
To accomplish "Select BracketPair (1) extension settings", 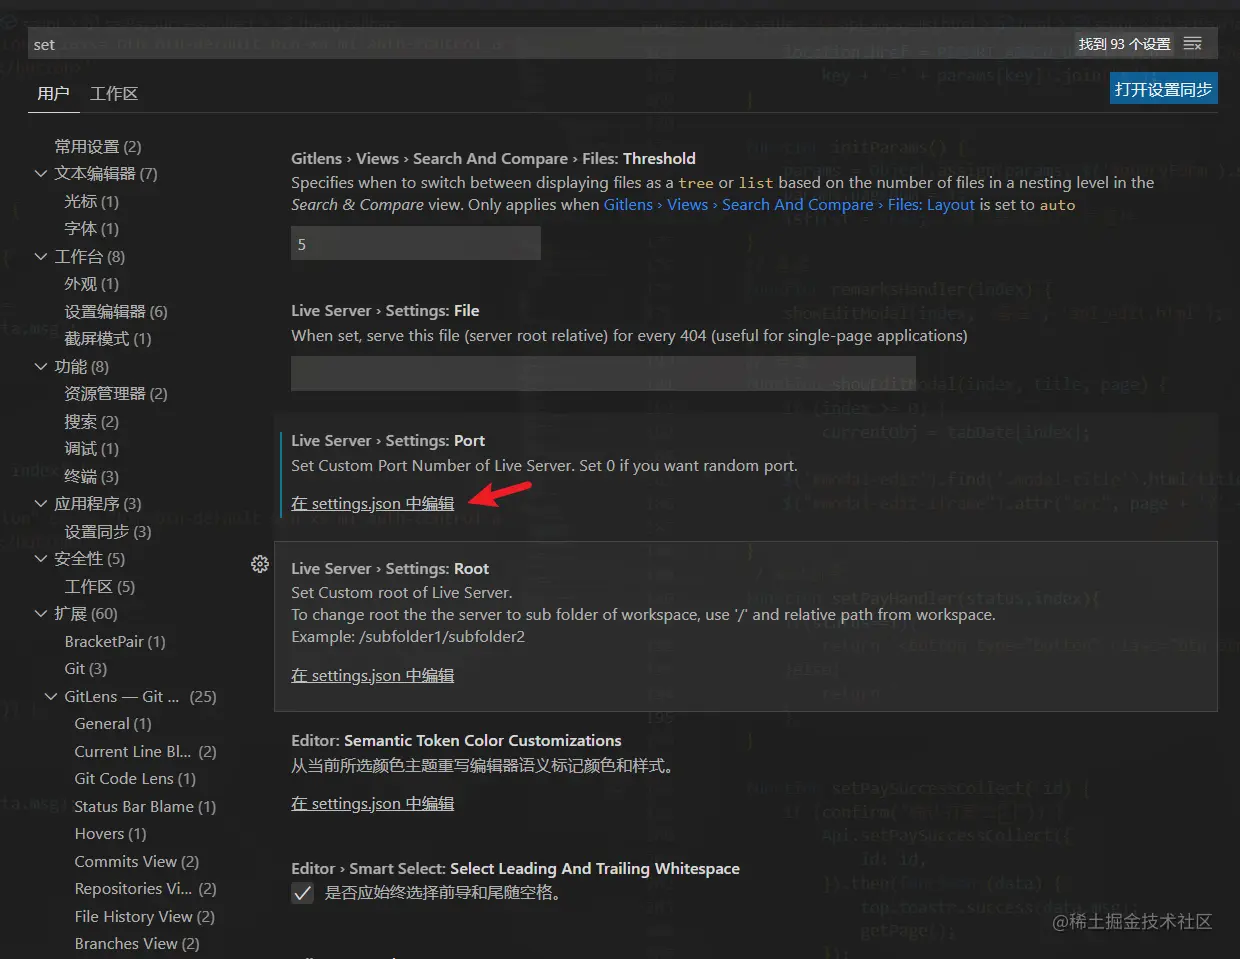I will (115, 641).
